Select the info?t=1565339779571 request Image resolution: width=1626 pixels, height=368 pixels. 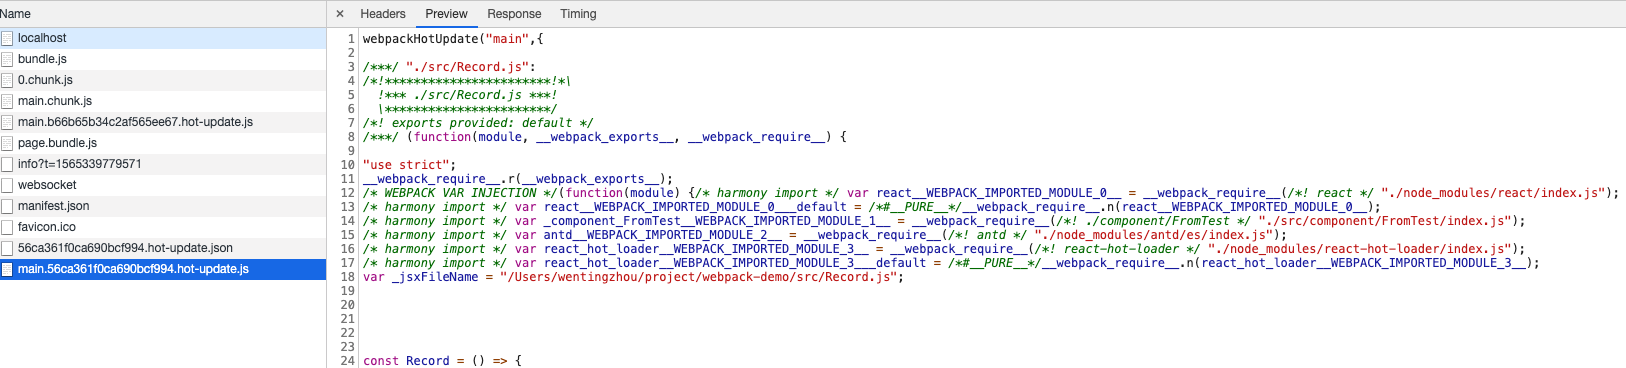pyautogui.click(x=163, y=164)
